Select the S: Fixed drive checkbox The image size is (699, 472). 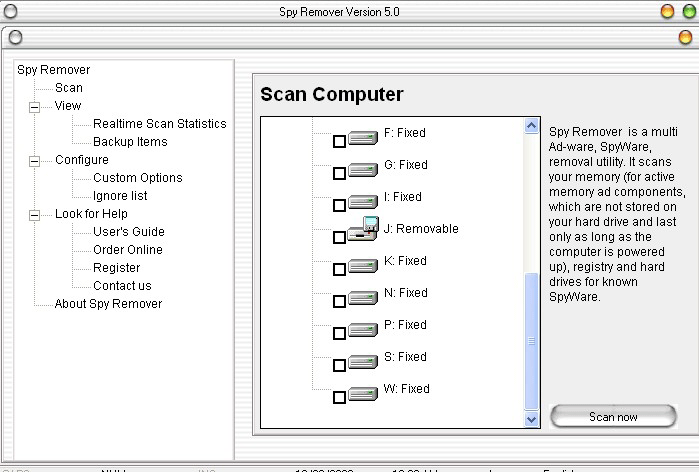(x=339, y=365)
